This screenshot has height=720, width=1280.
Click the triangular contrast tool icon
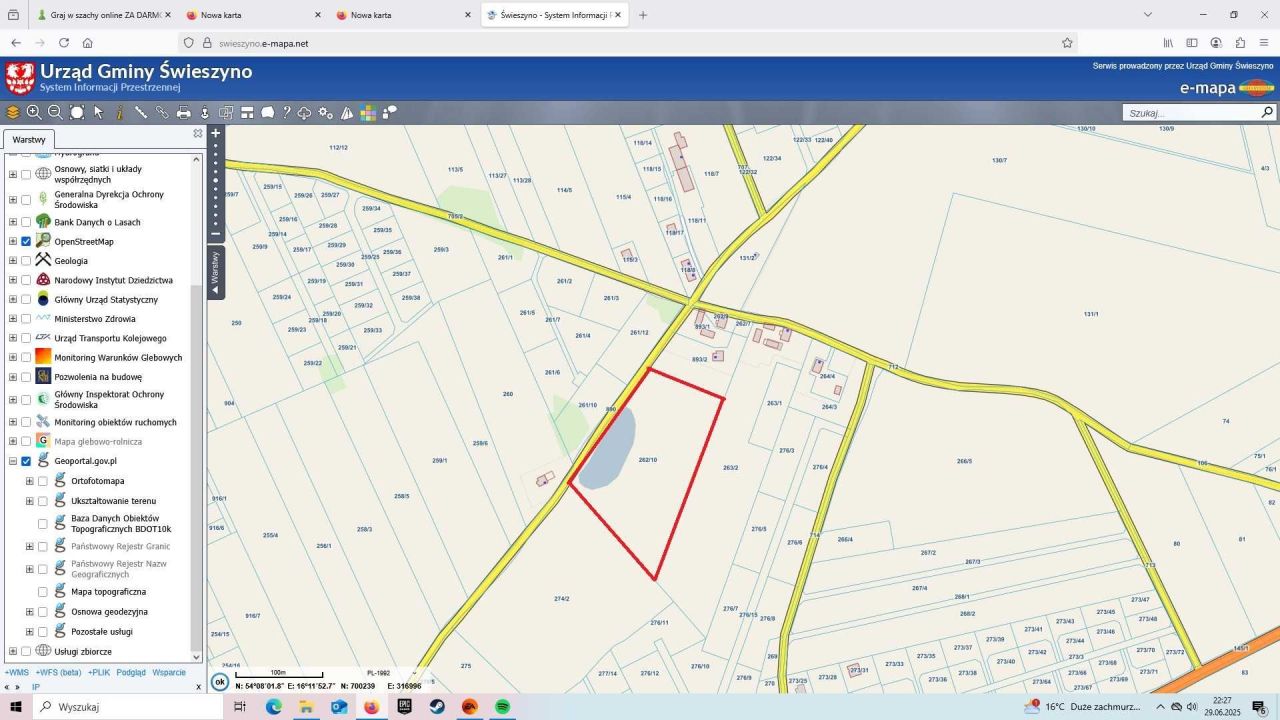(x=347, y=113)
